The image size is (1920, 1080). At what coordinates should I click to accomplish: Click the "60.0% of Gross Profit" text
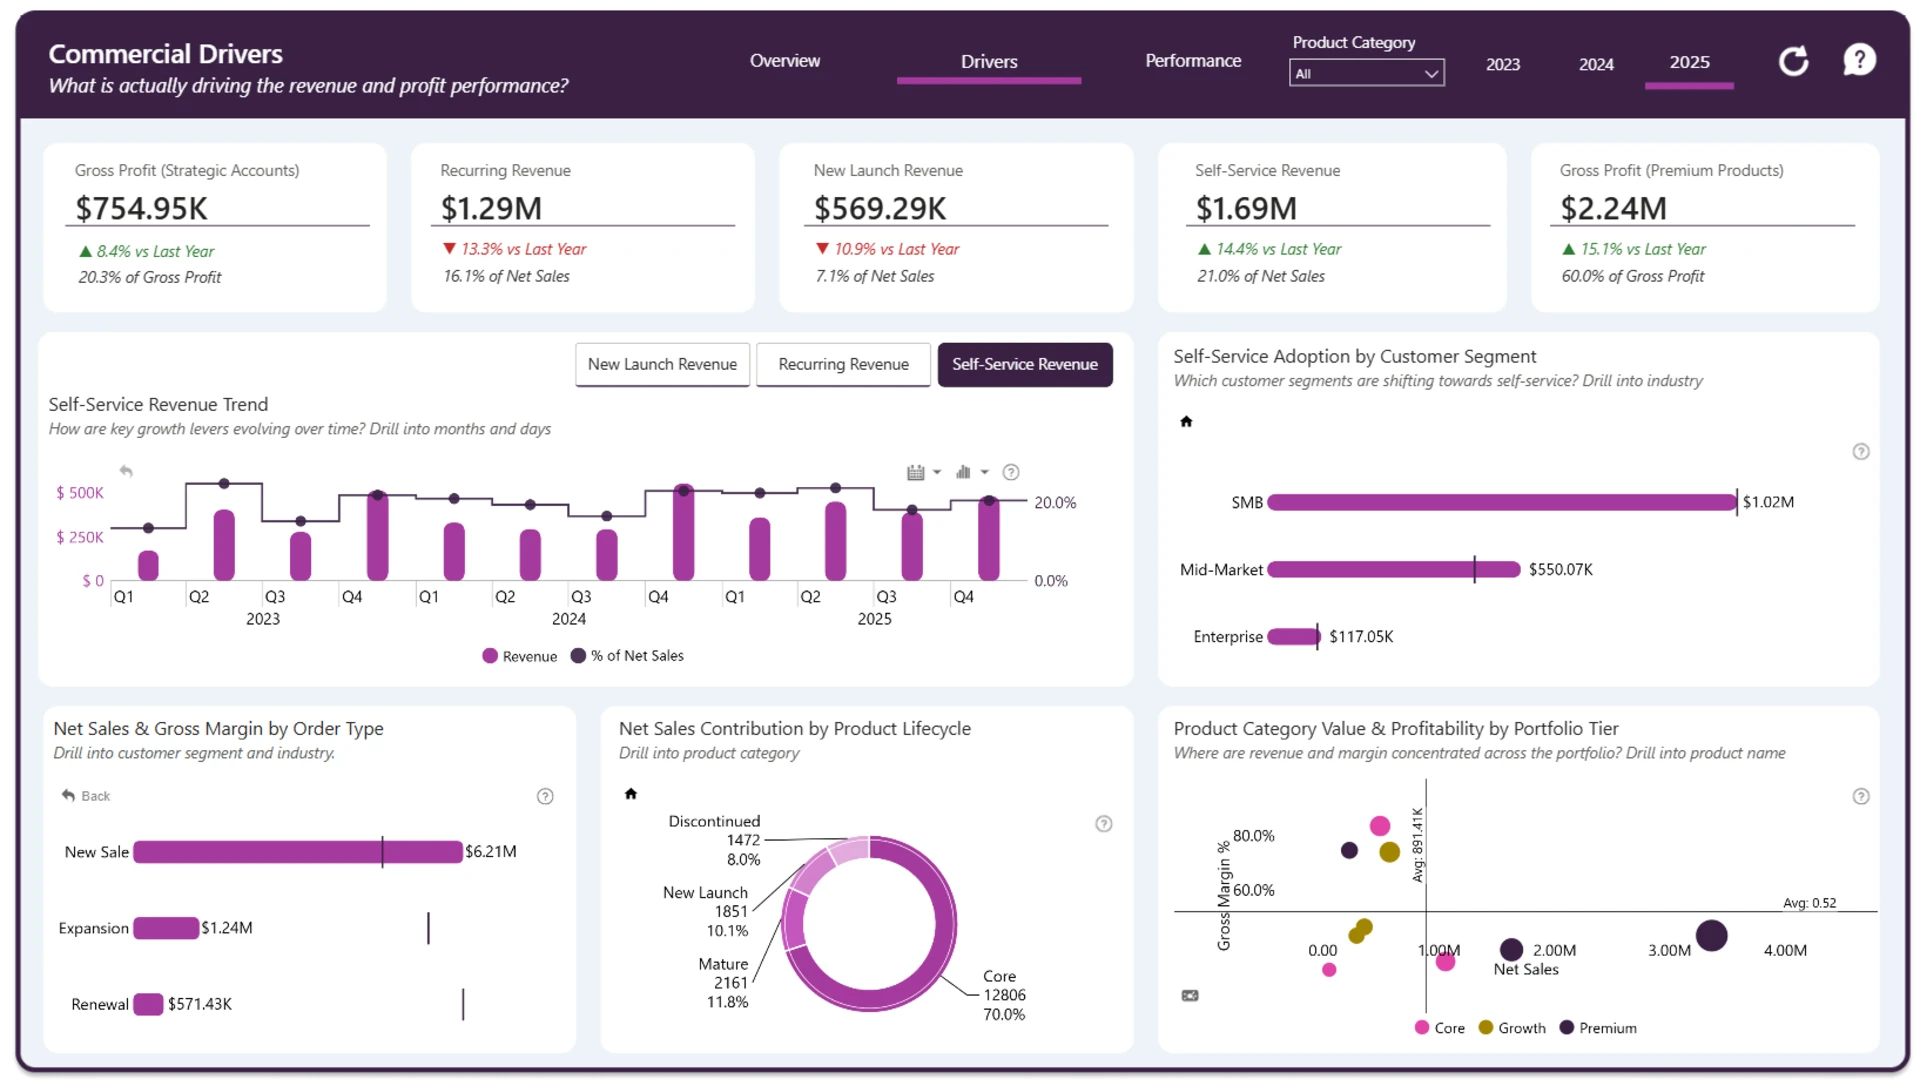[x=1633, y=276]
